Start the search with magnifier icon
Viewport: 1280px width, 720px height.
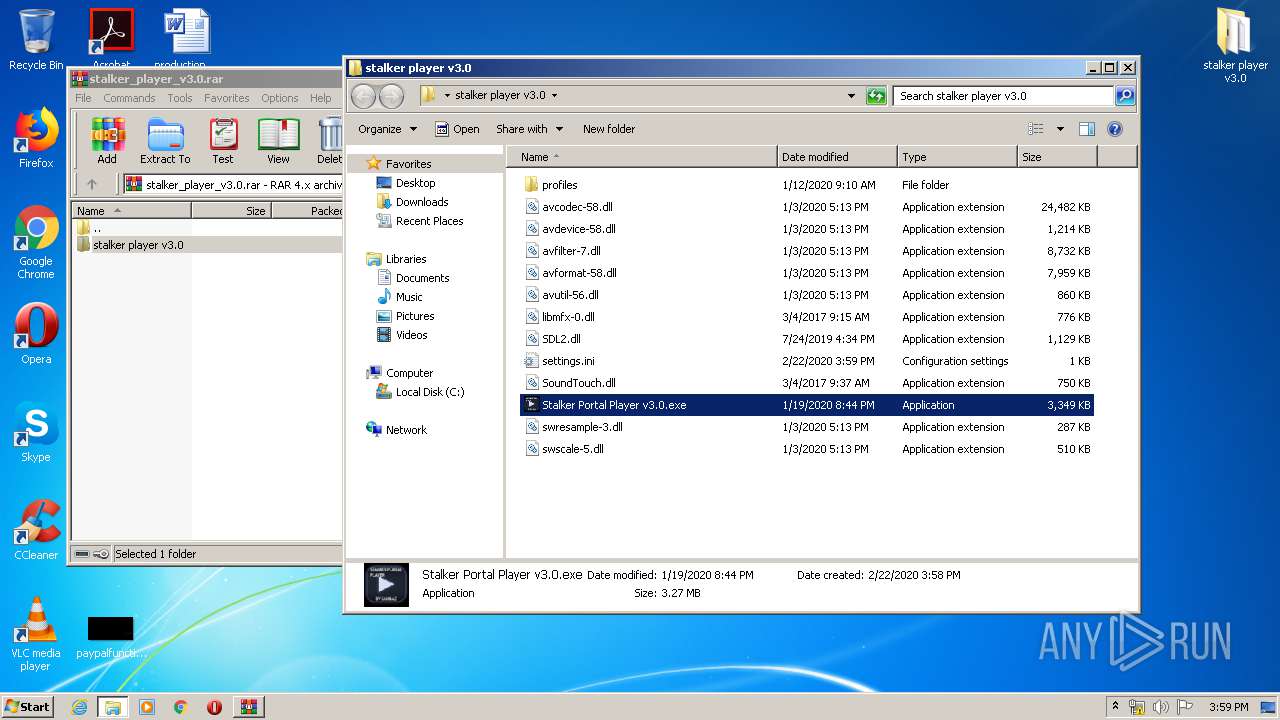pyautogui.click(x=1125, y=96)
